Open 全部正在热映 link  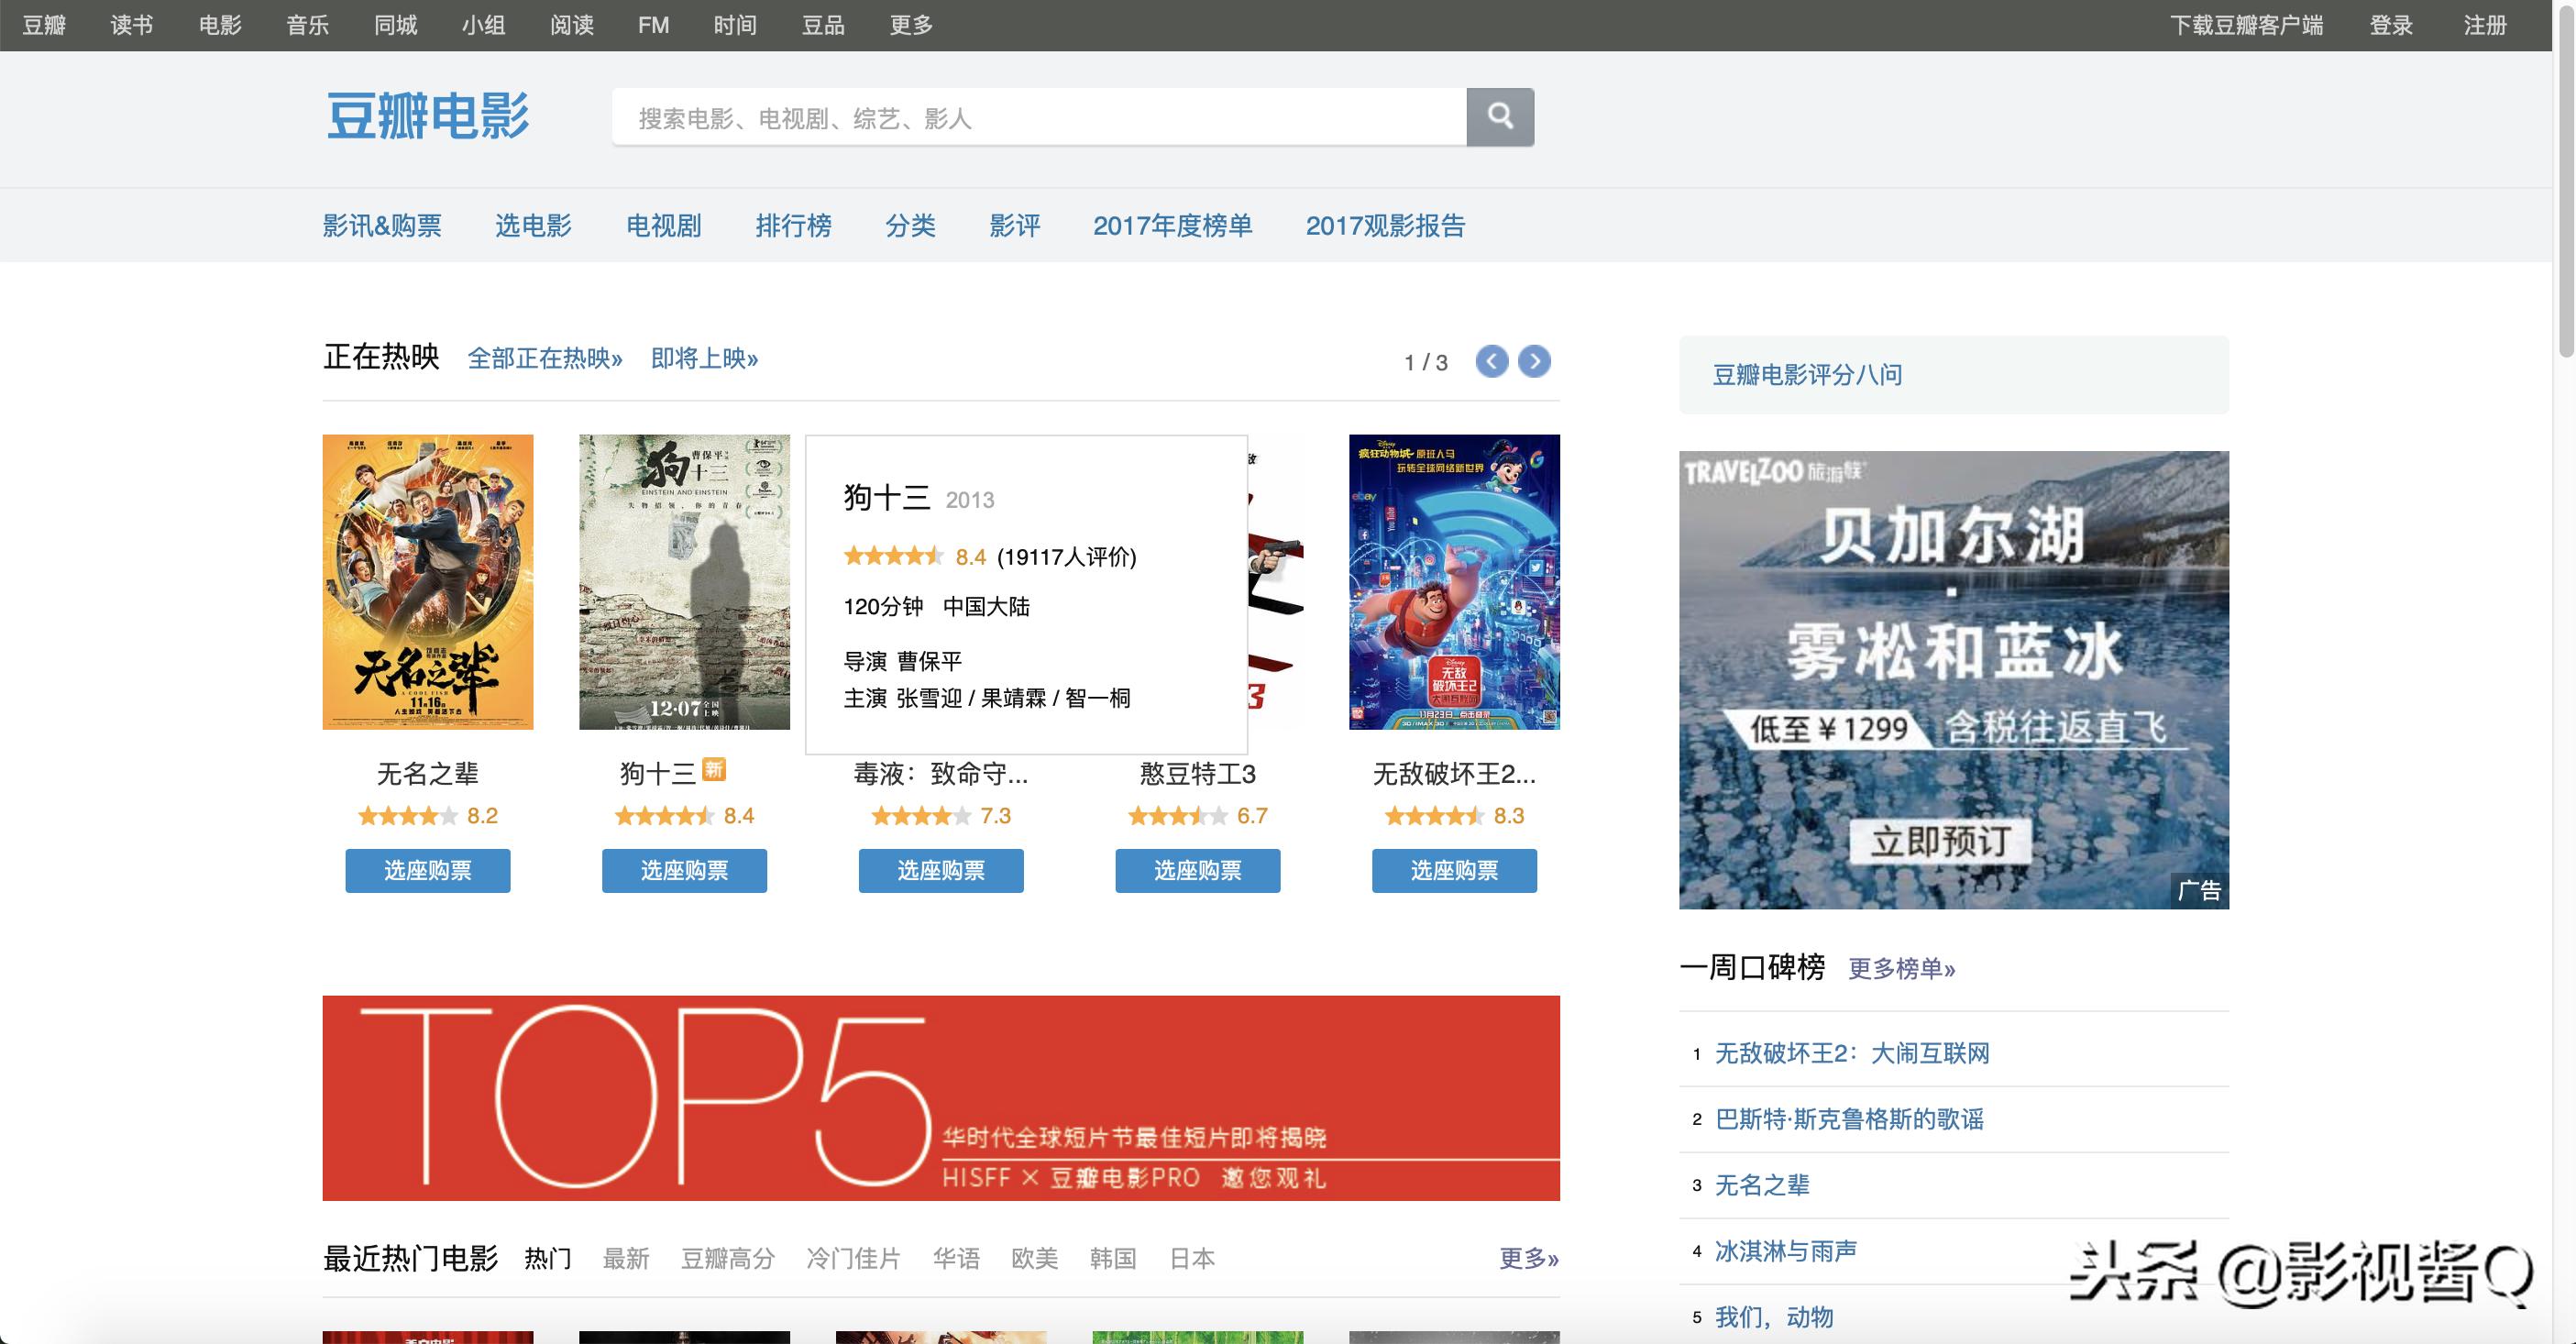pos(545,358)
